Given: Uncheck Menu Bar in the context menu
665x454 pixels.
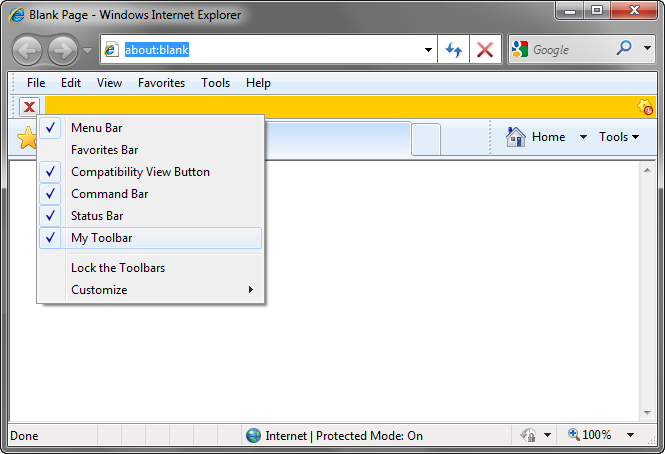Looking at the screenshot, I should click(151, 128).
